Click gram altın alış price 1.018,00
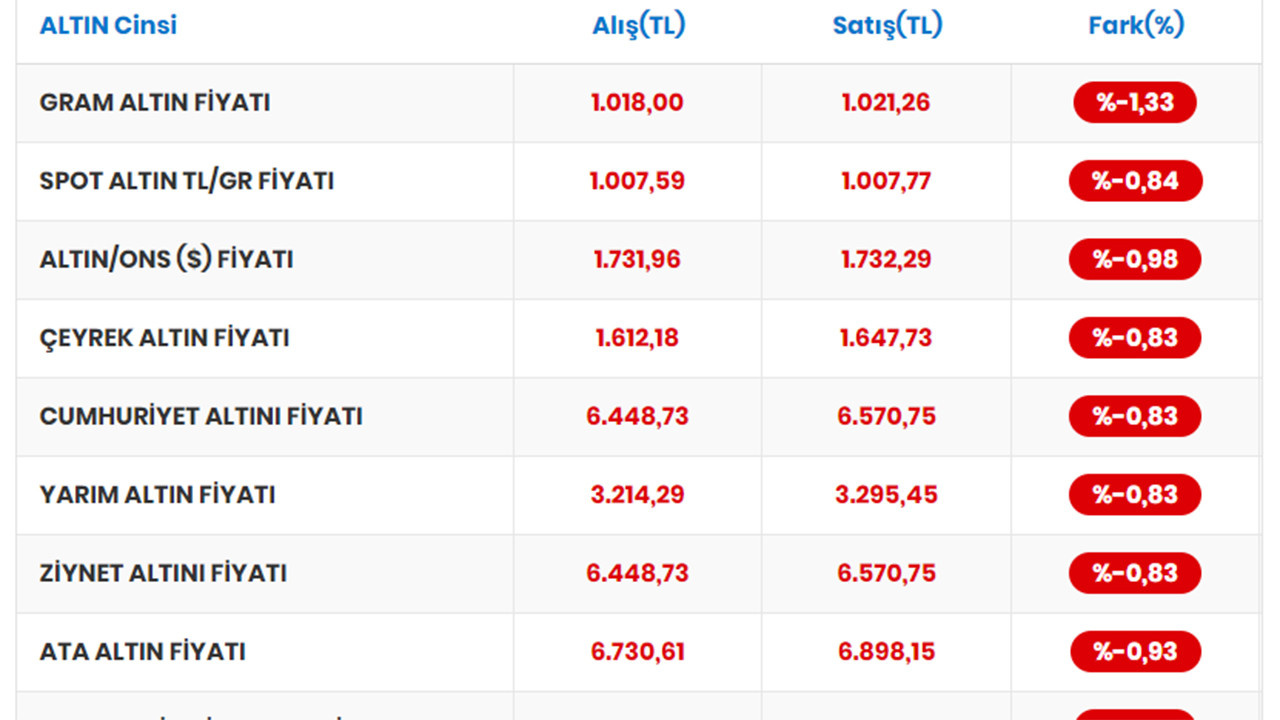The width and height of the screenshot is (1280, 720). [x=637, y=103]
